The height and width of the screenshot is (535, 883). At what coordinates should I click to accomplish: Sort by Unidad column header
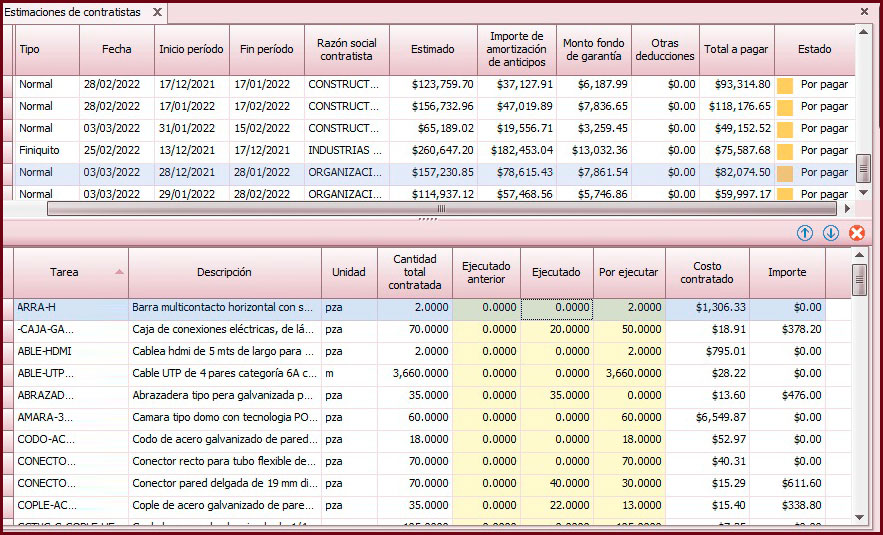tap(349, 273)
